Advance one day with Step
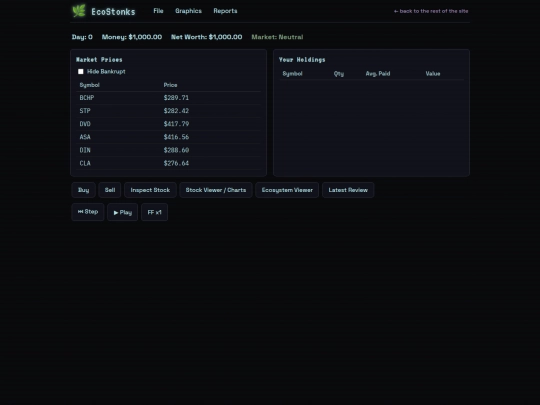540x405 pixels. point(88,212)
